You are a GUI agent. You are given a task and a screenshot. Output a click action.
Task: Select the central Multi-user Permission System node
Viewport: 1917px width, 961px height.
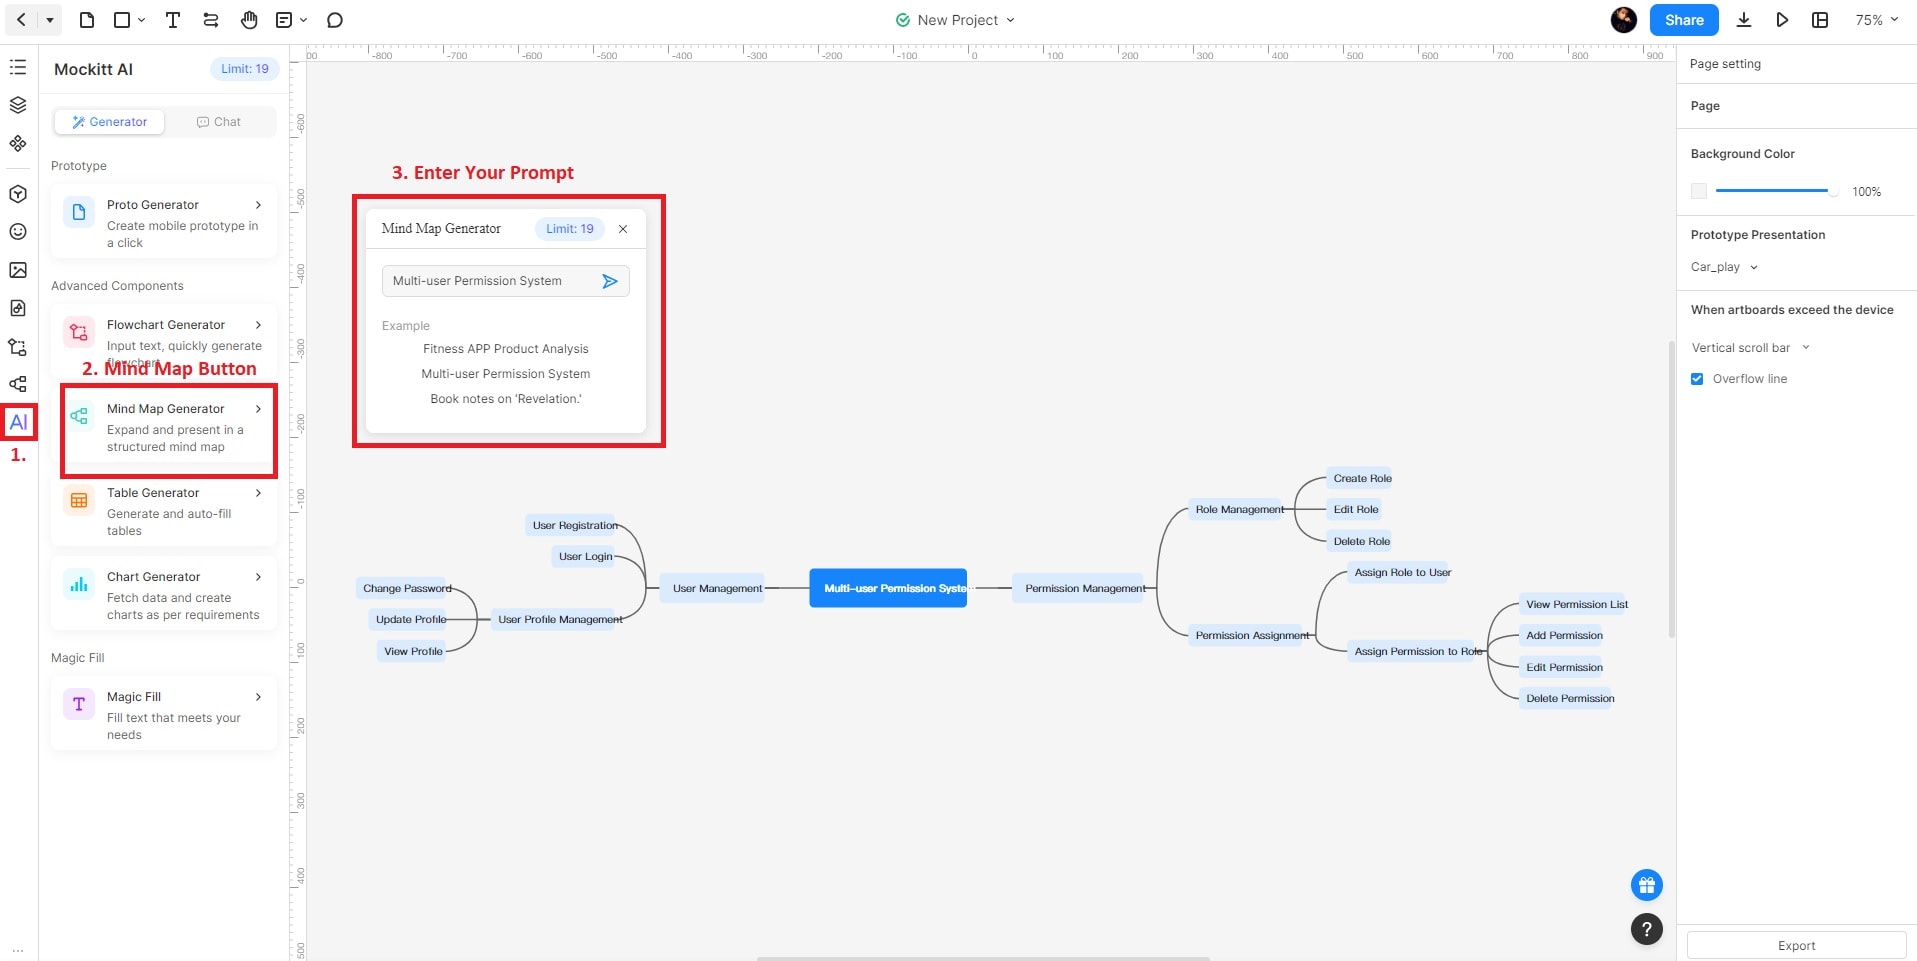point(888,588)
